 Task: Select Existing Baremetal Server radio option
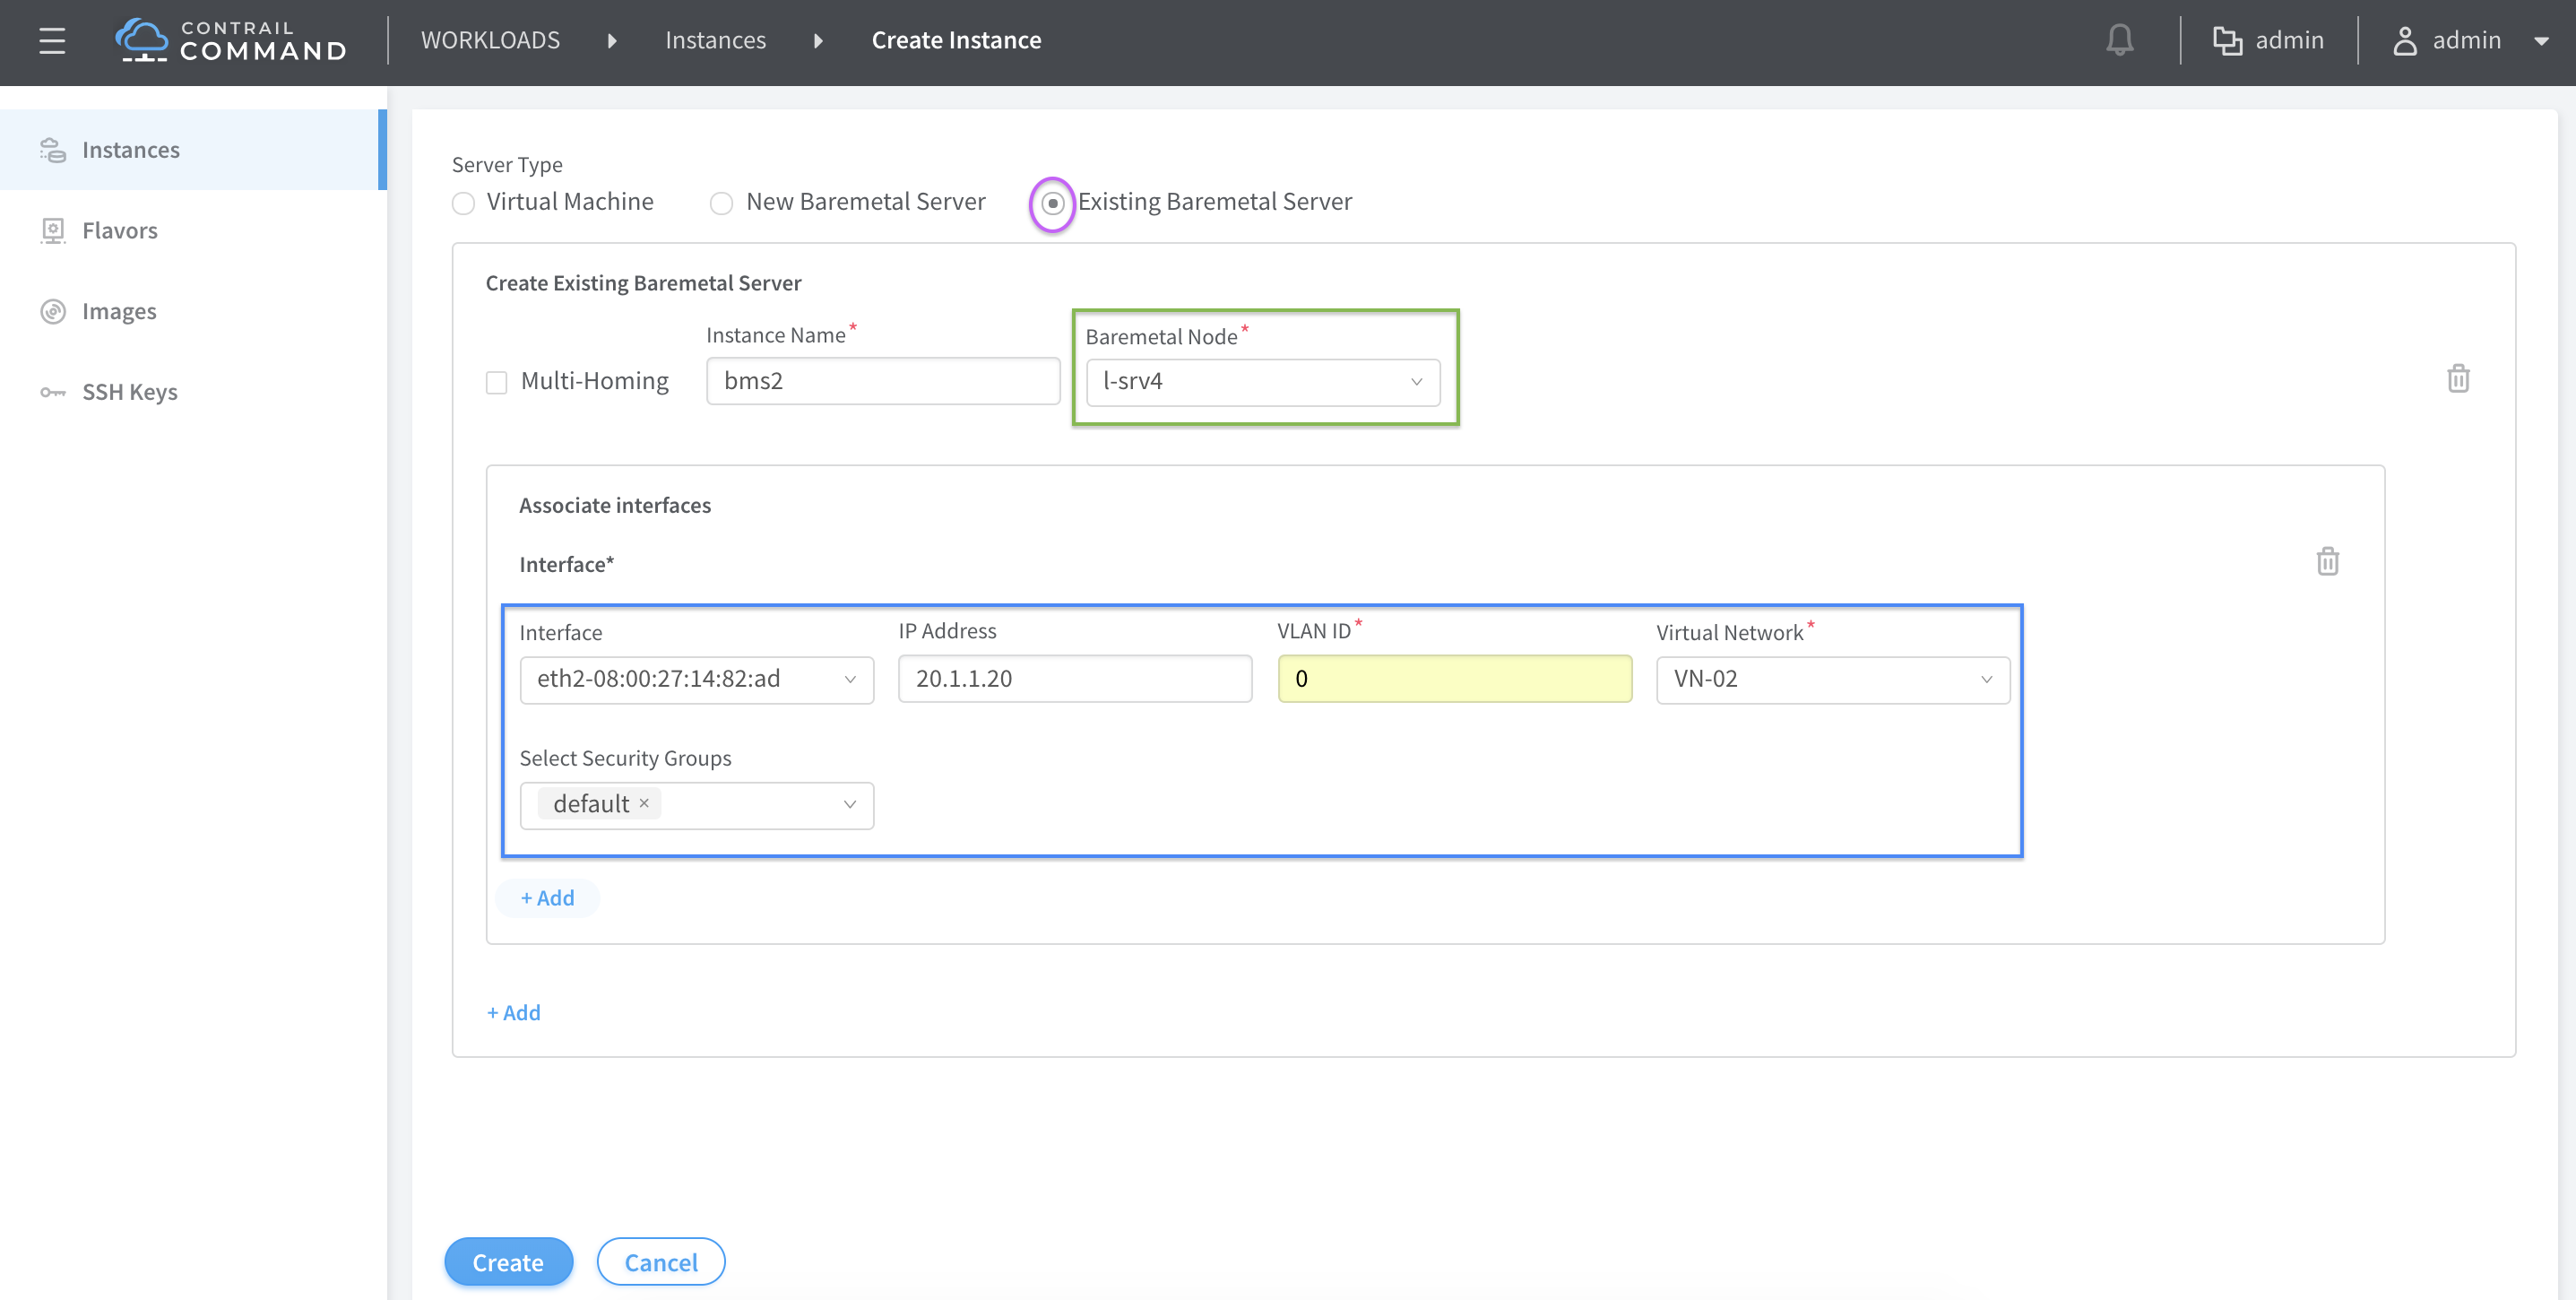(1052, 203)
